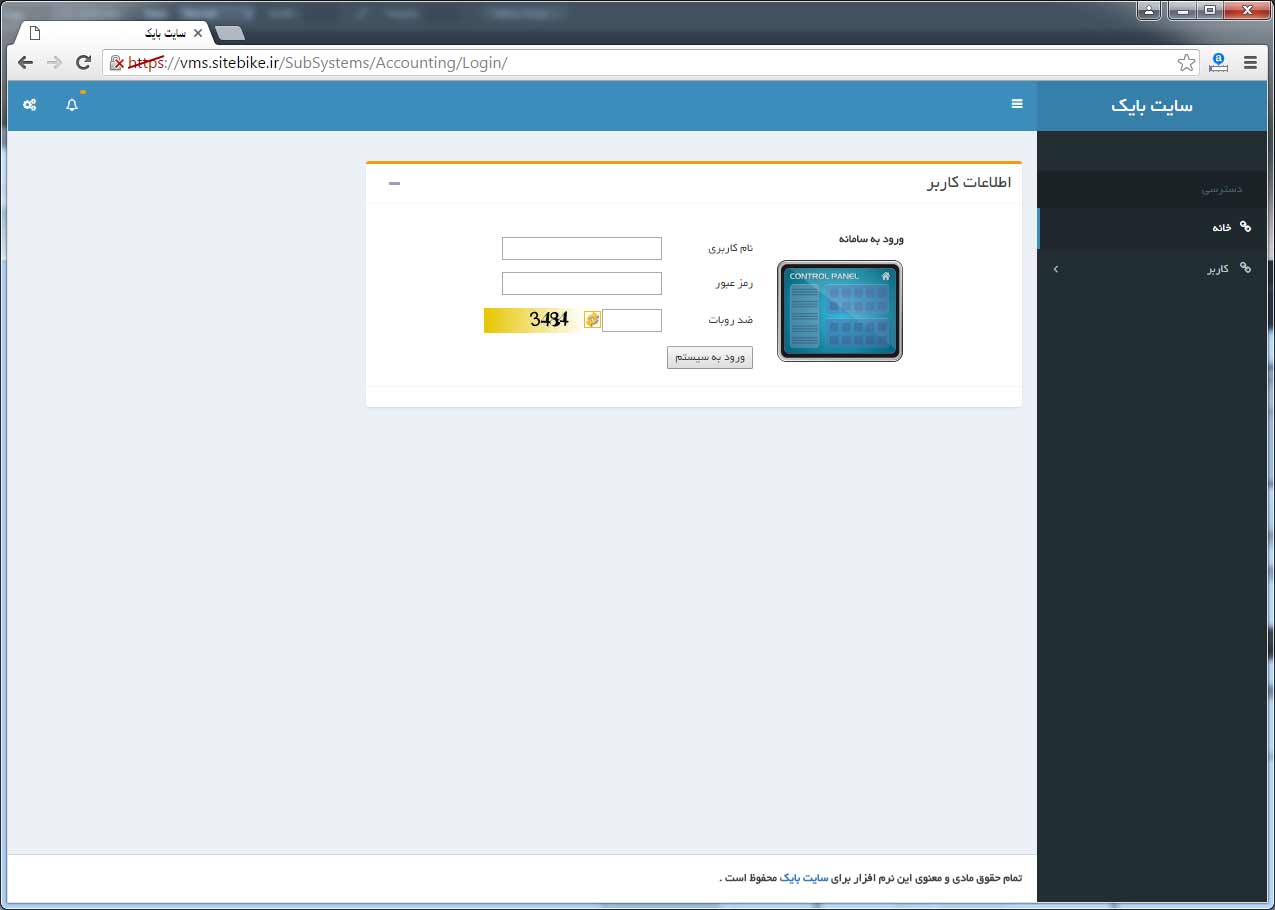Minimize the browser window
The width and height of the screenshot is (1275, 910).
1182,10
